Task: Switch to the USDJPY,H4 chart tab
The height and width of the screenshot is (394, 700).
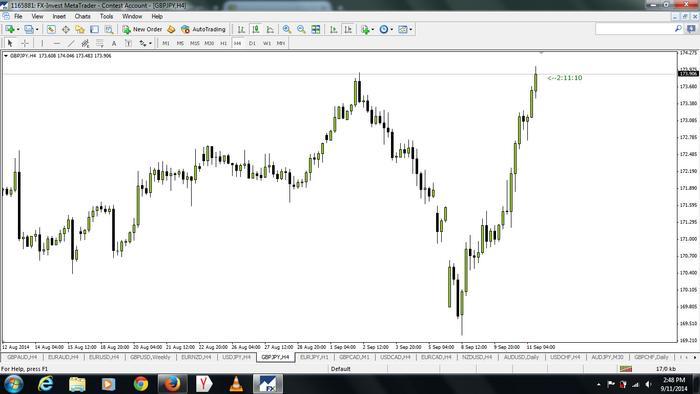Action: coord(237,357)
